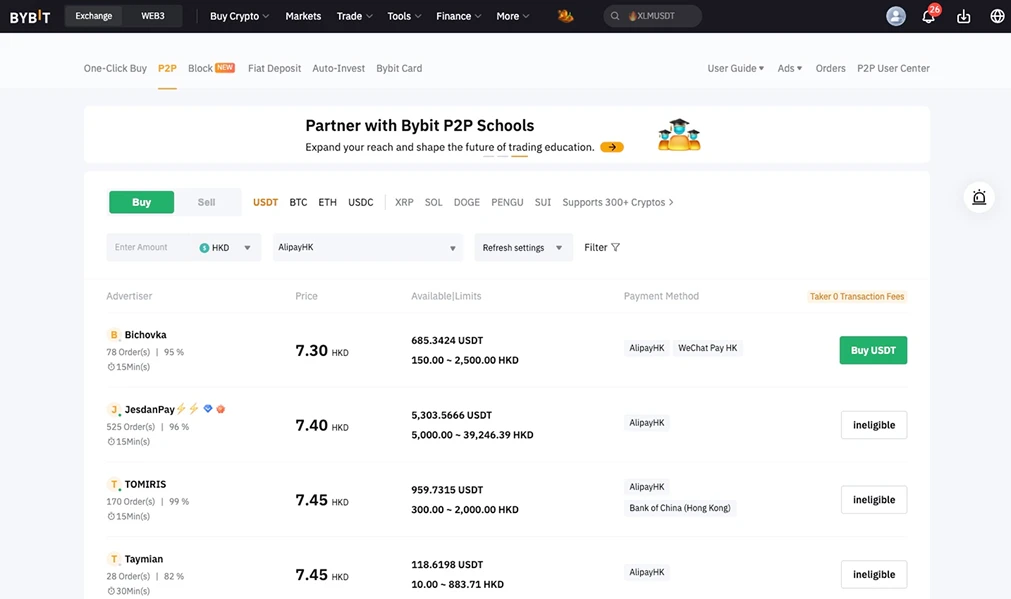
Task: Open the user profile avatar icon
Action: (x=896, y=16)
